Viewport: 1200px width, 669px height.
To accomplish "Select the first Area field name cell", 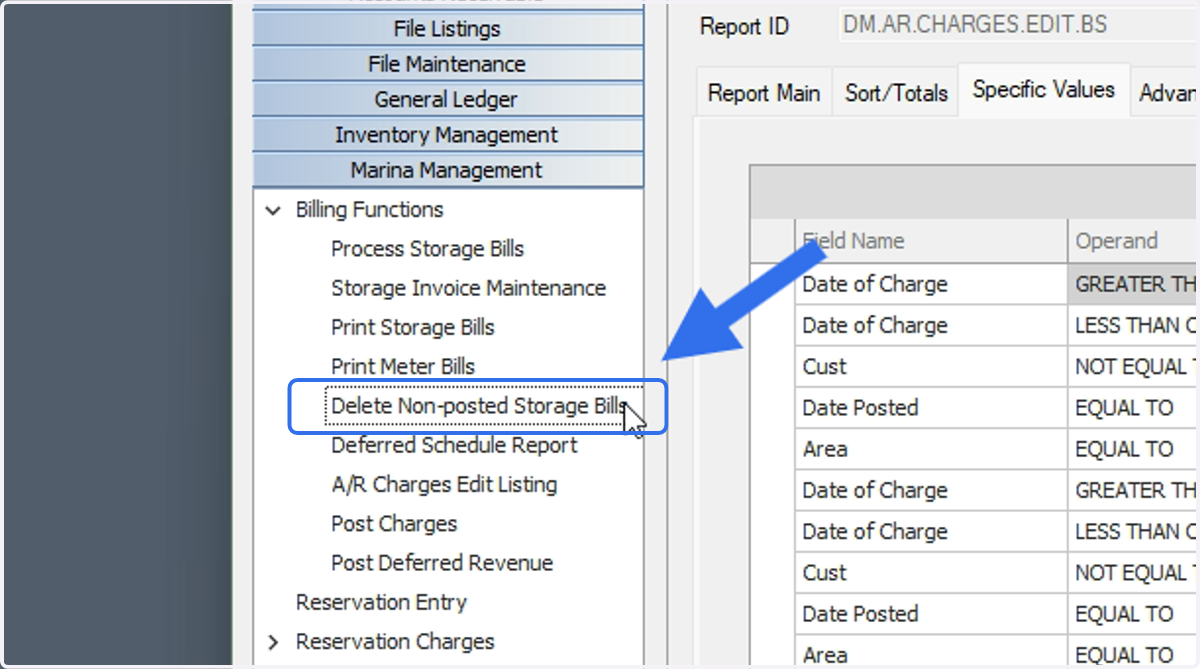I will pyautogui.click(x=931, y=449).
